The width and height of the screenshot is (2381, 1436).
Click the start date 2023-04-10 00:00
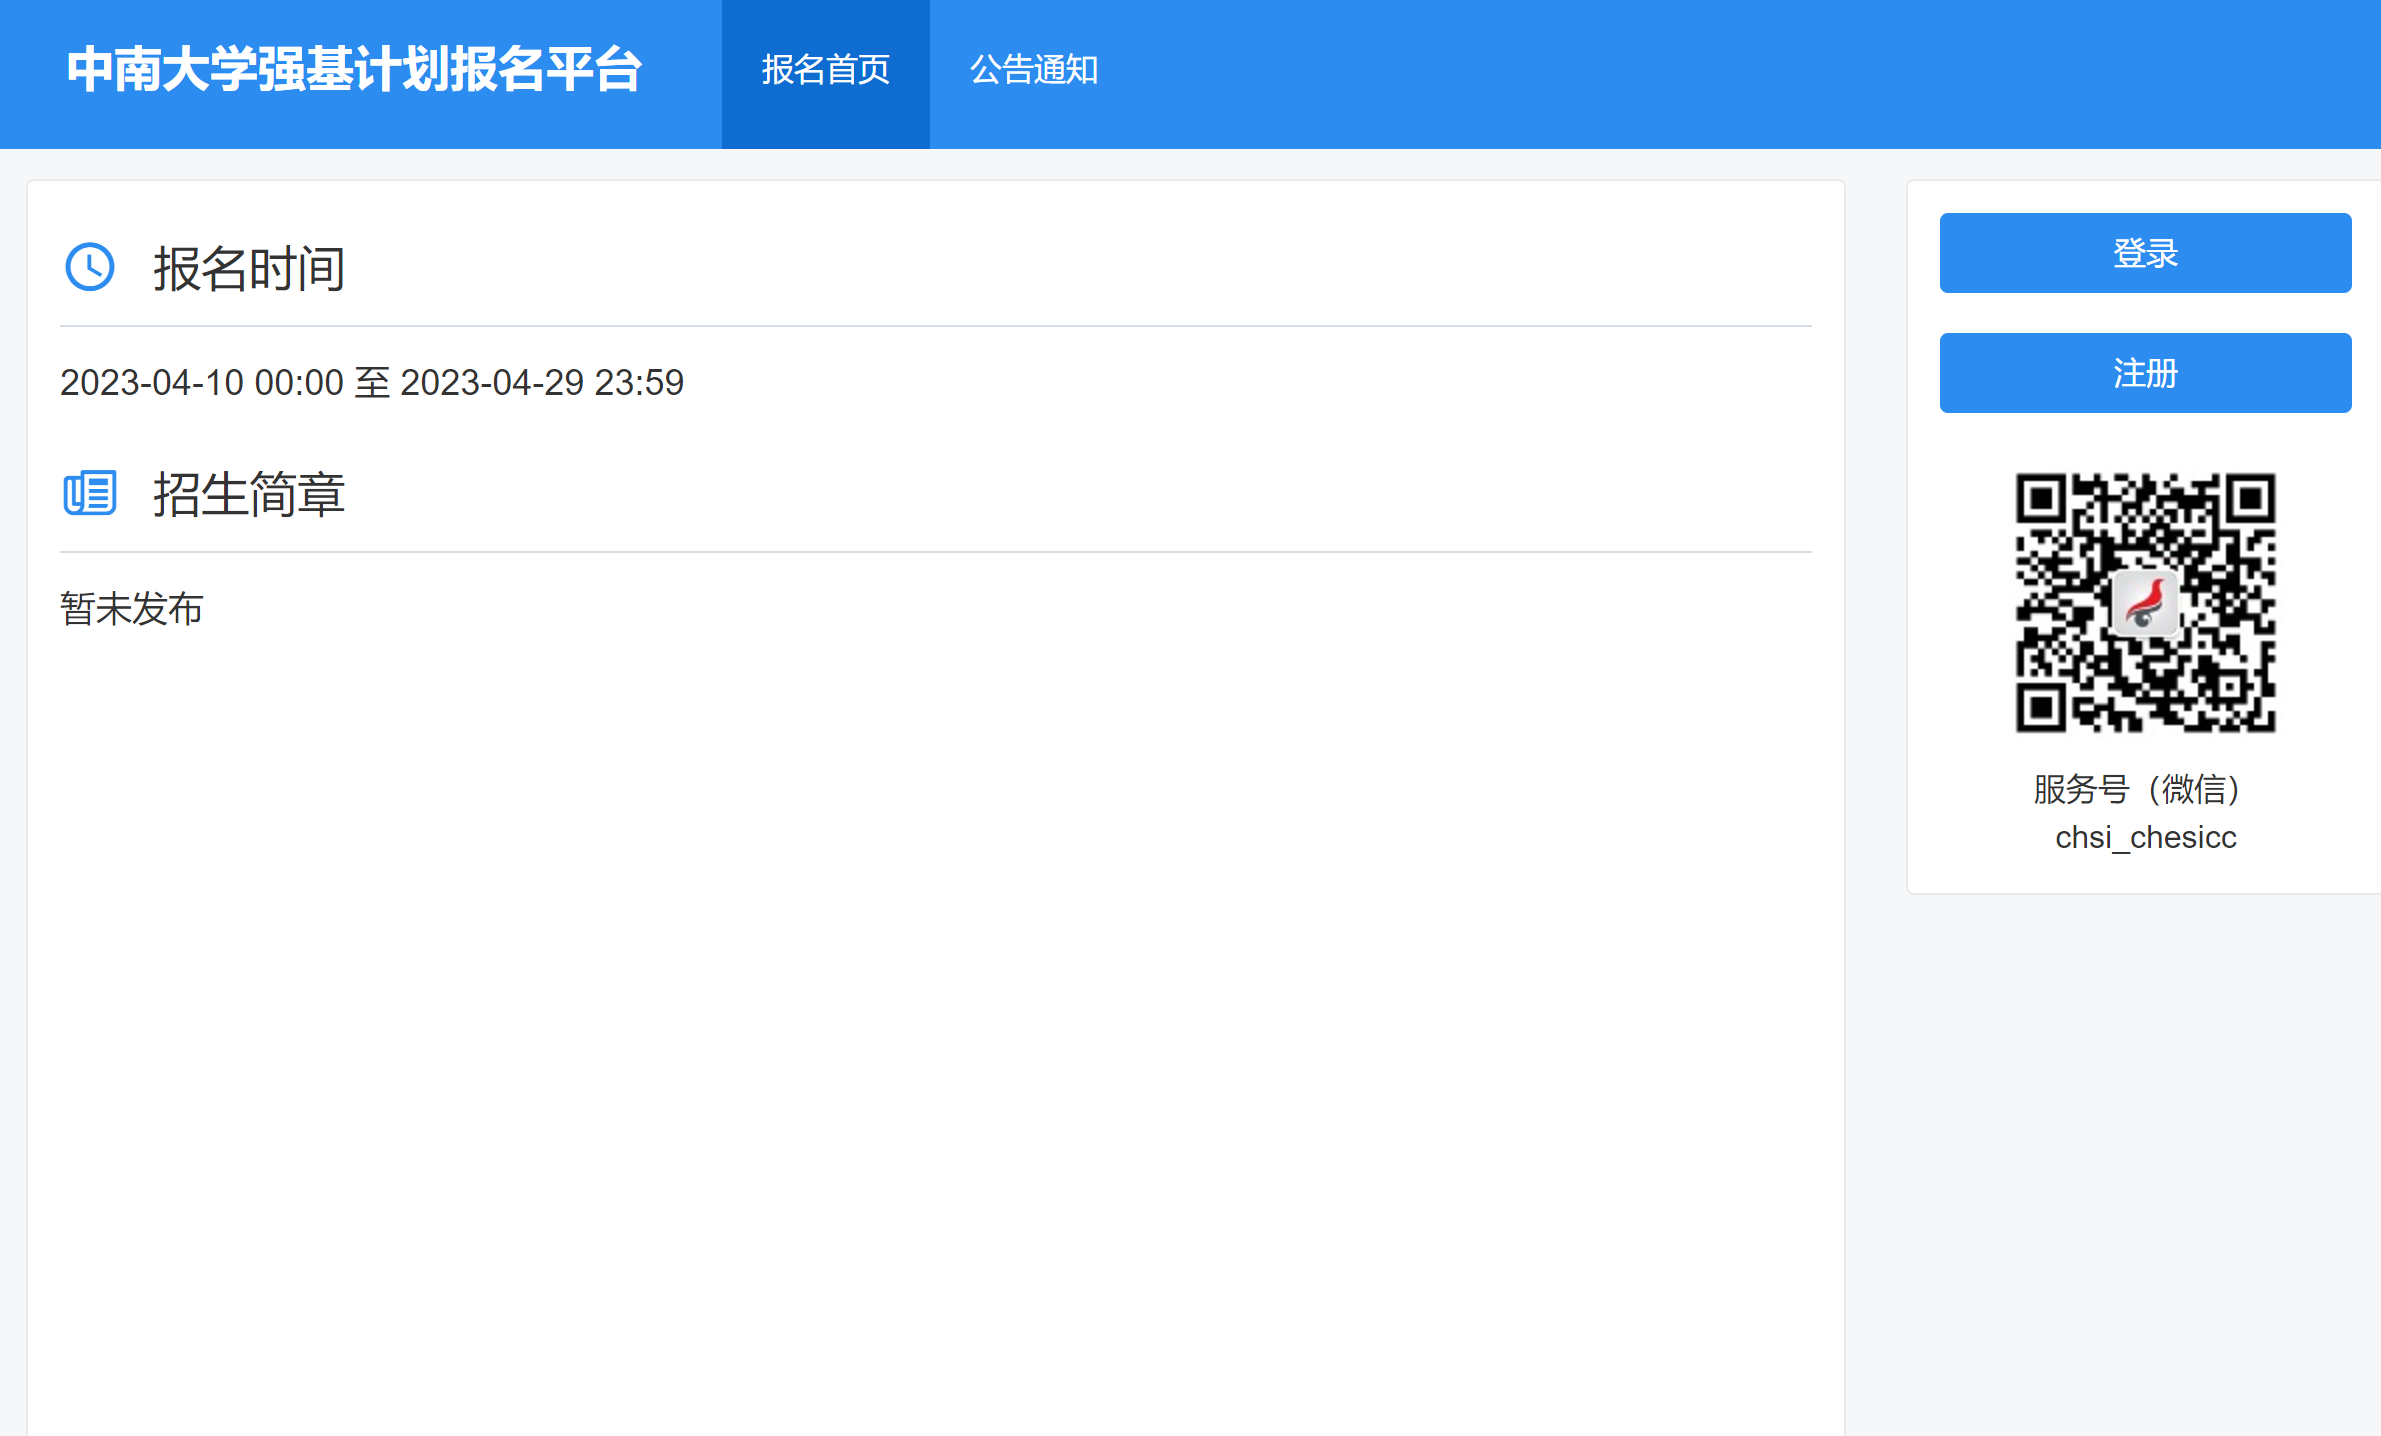(201, 383)
